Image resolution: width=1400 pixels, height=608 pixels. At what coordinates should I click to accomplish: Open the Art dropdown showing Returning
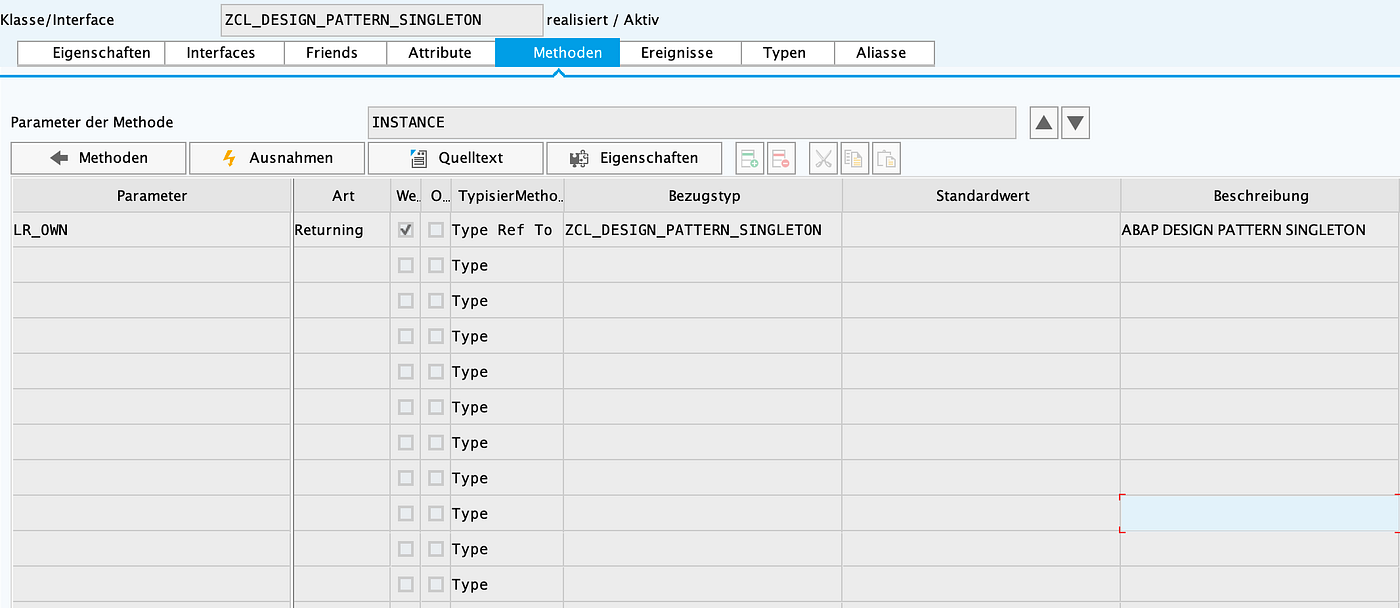tap(340, 229)
